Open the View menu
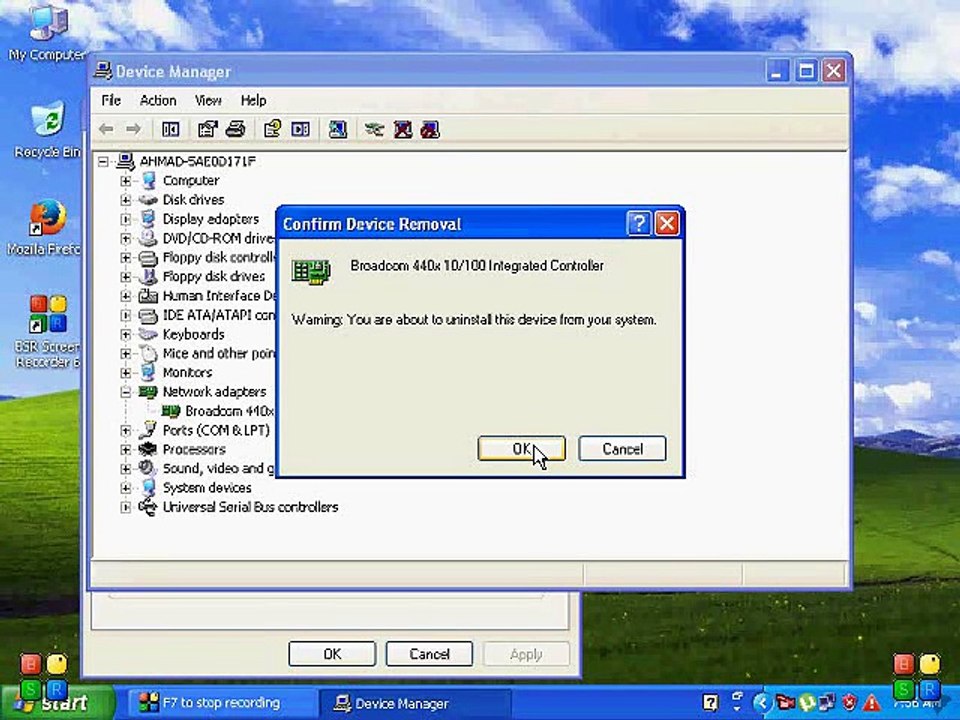 click(208, 100)
